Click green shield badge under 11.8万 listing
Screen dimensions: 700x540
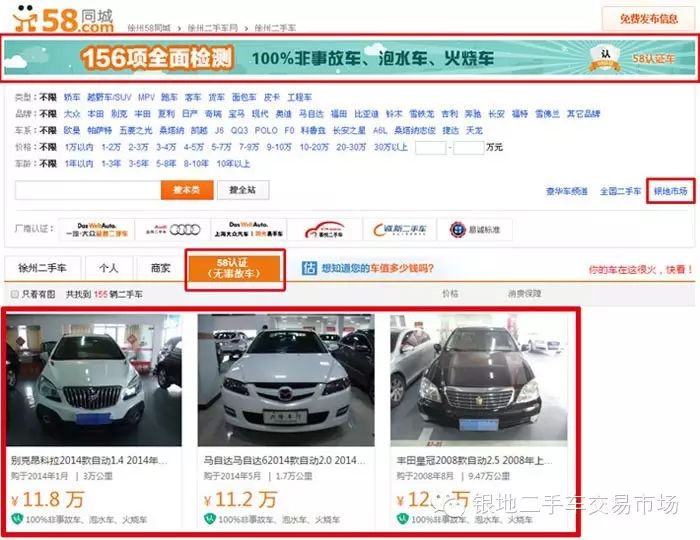point(17,519)
